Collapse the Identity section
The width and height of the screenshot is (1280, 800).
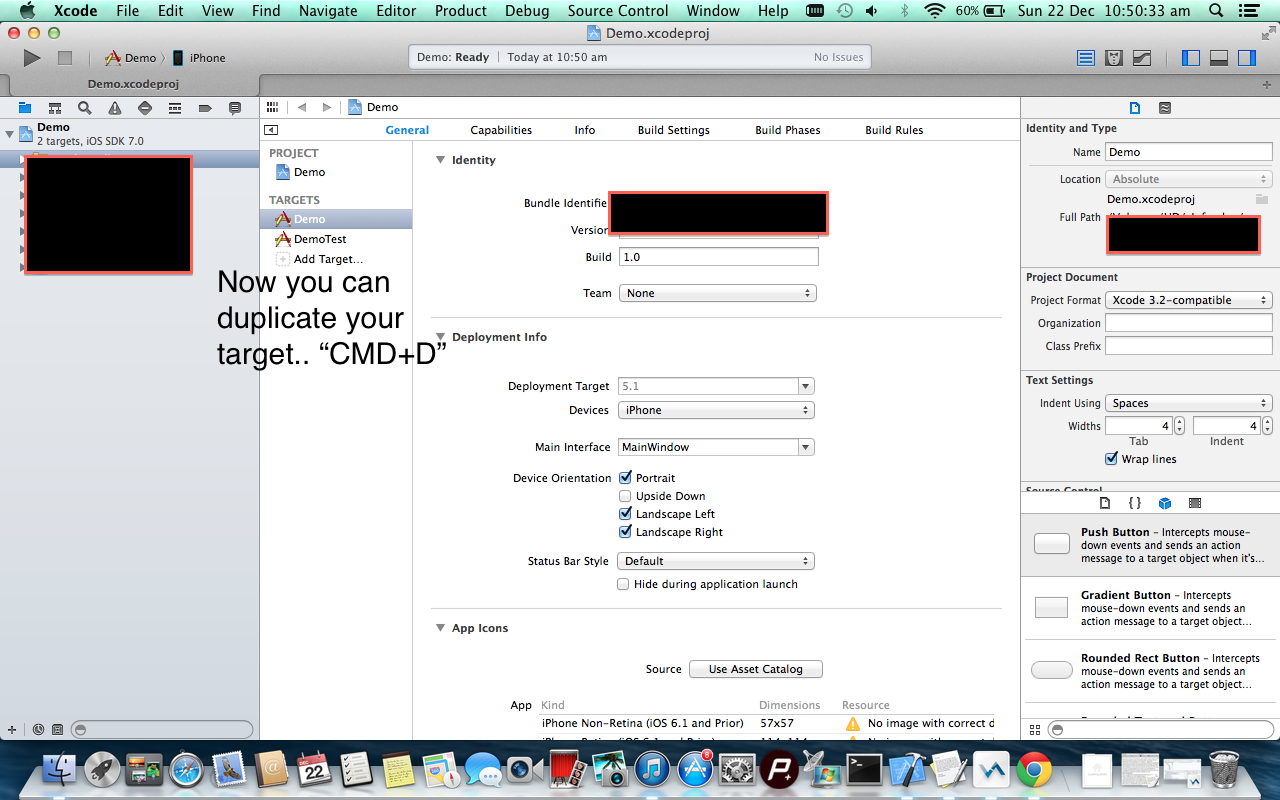tap(440, 160)
